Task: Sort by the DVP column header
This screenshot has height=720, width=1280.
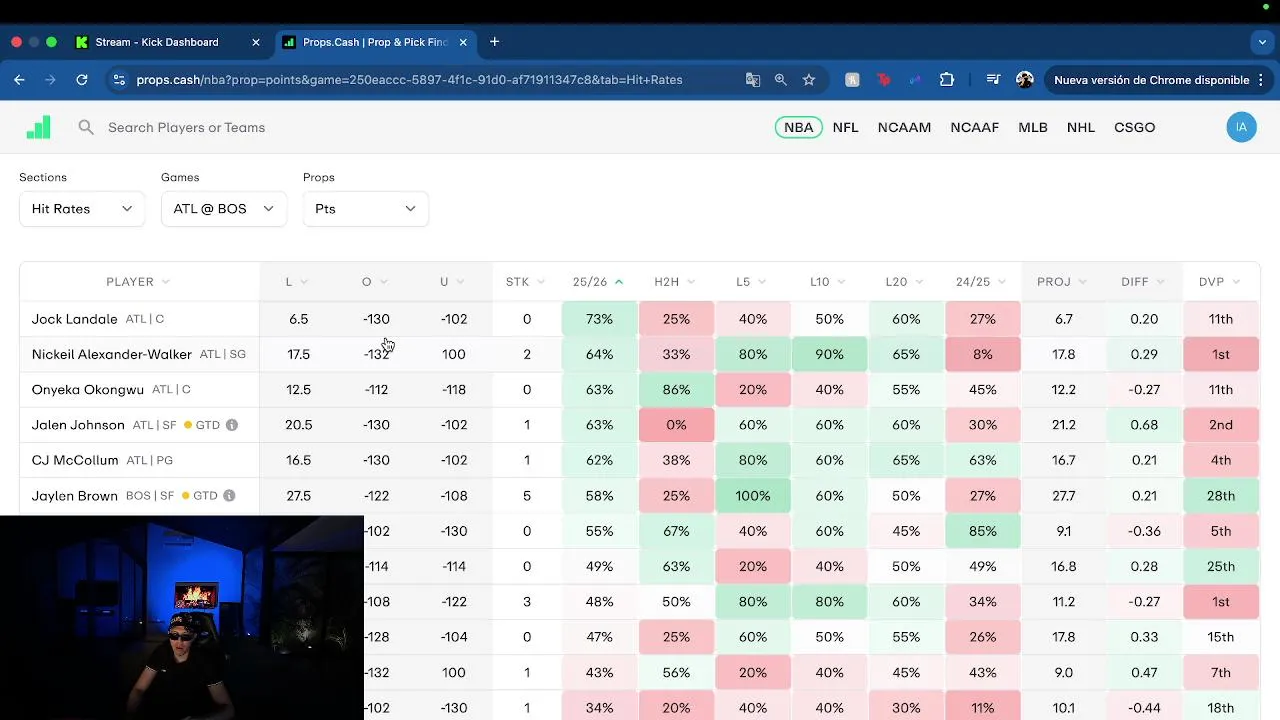Action: coord(1220,282)
